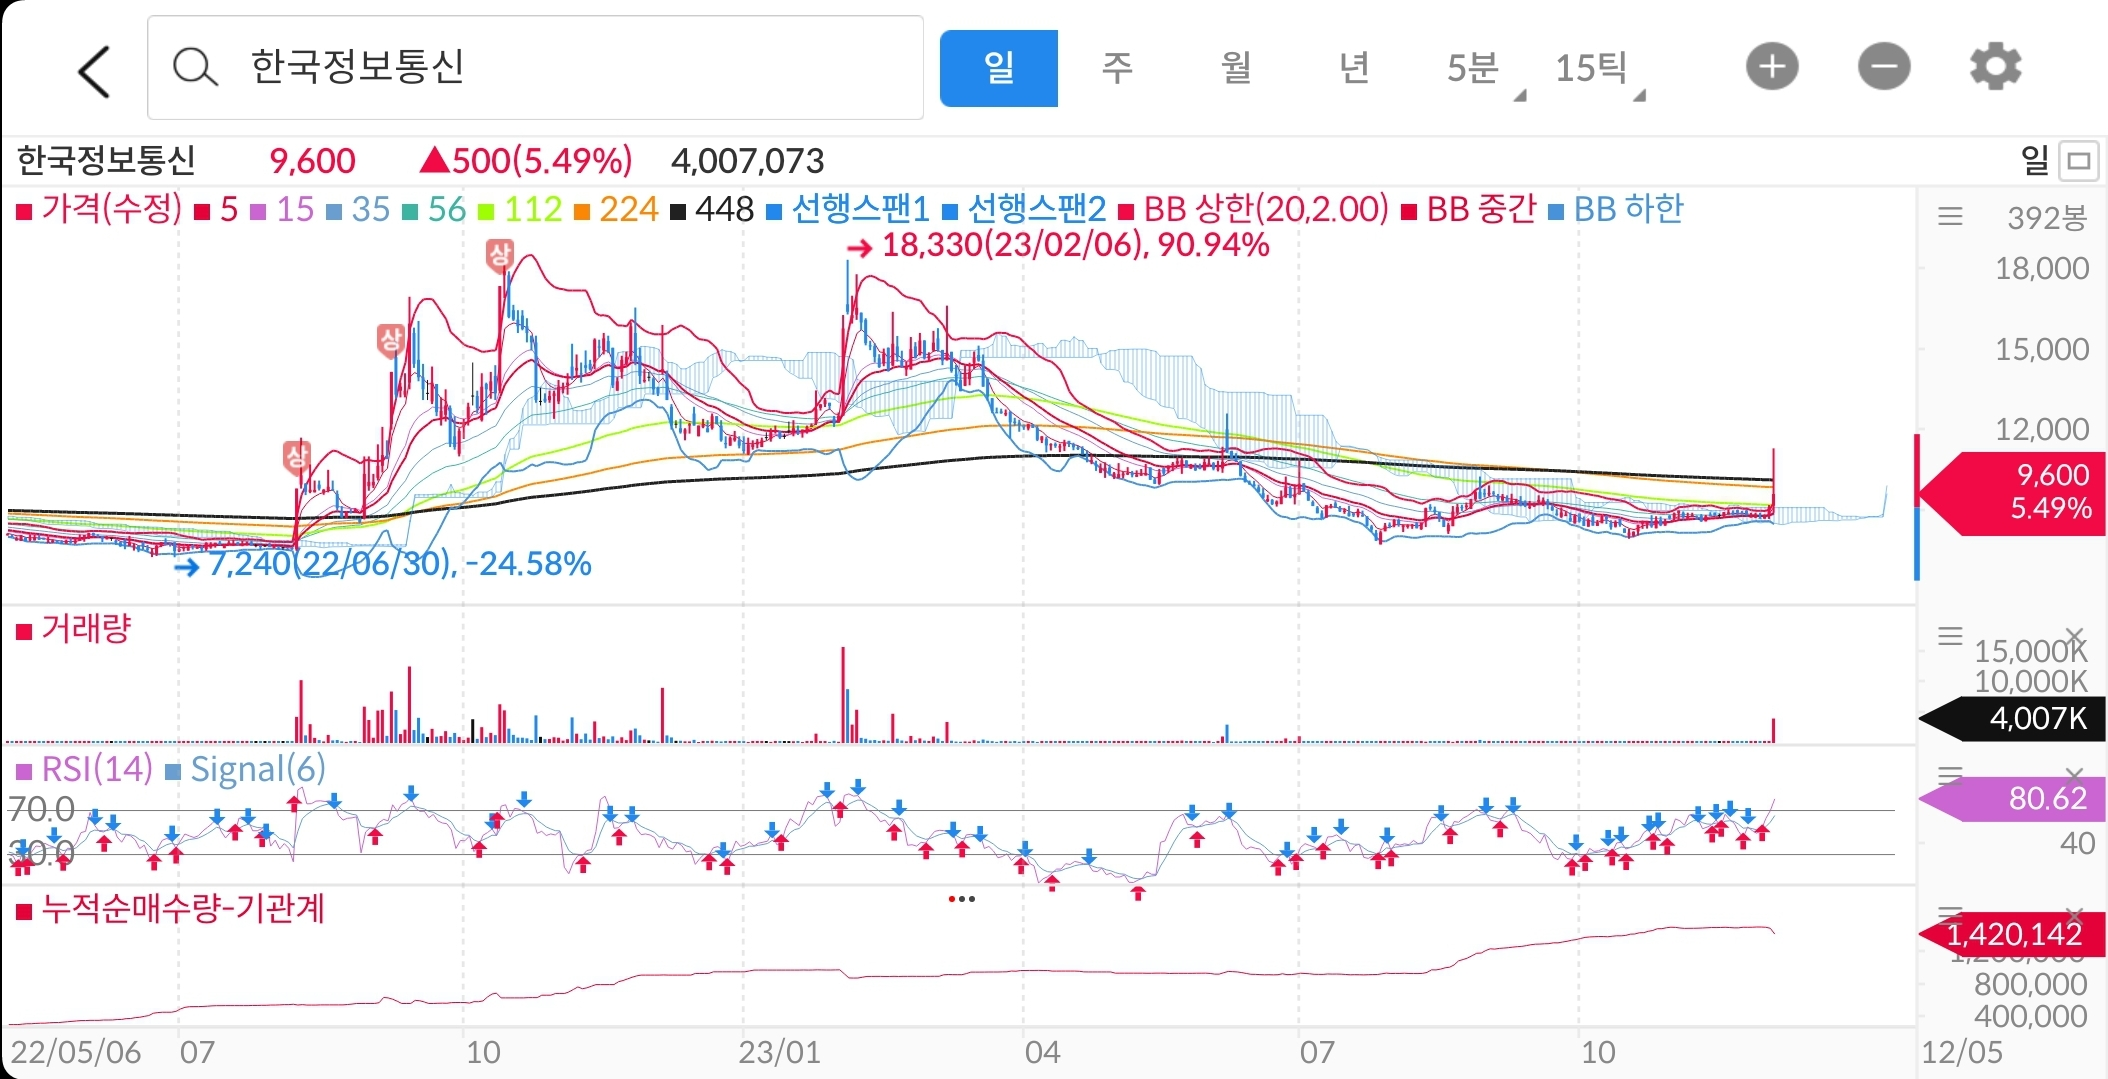Screen dimensions: 2108x1079
Task: Click the middle 상 marker near September
Action: (x=391, y=340)
